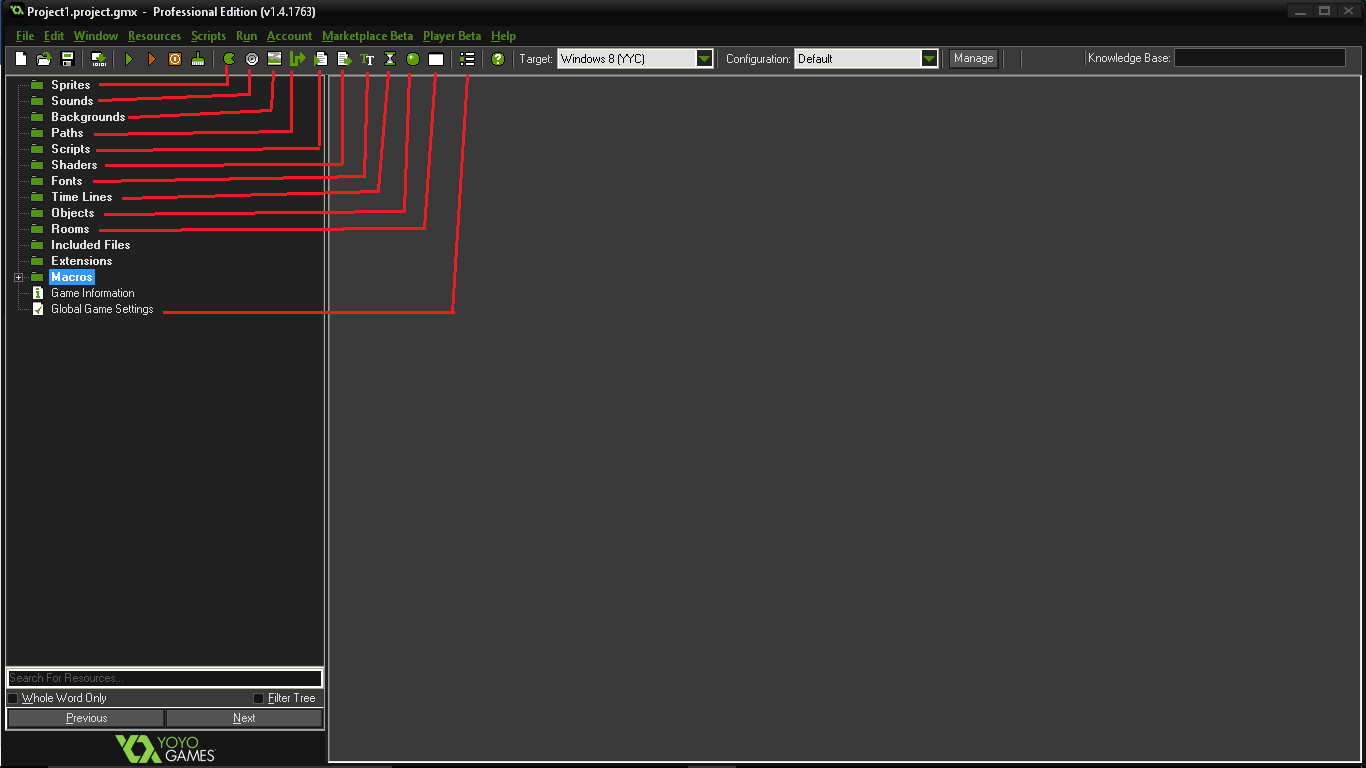This screenshot has width=1366, height=768.
Task: Click the New project toolbar icon
Action: coord(21,59)
